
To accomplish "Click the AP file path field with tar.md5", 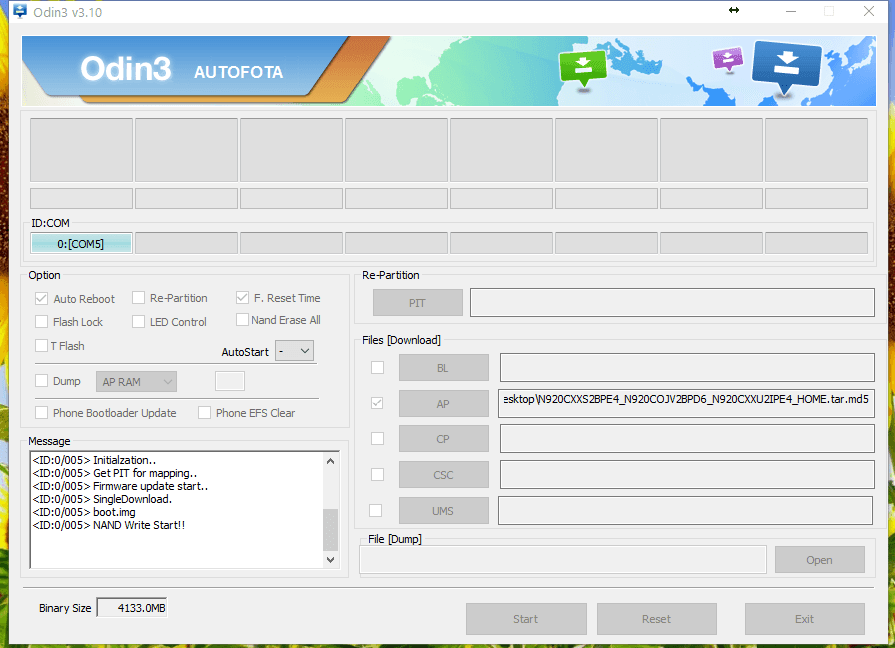I will [686, 403].
